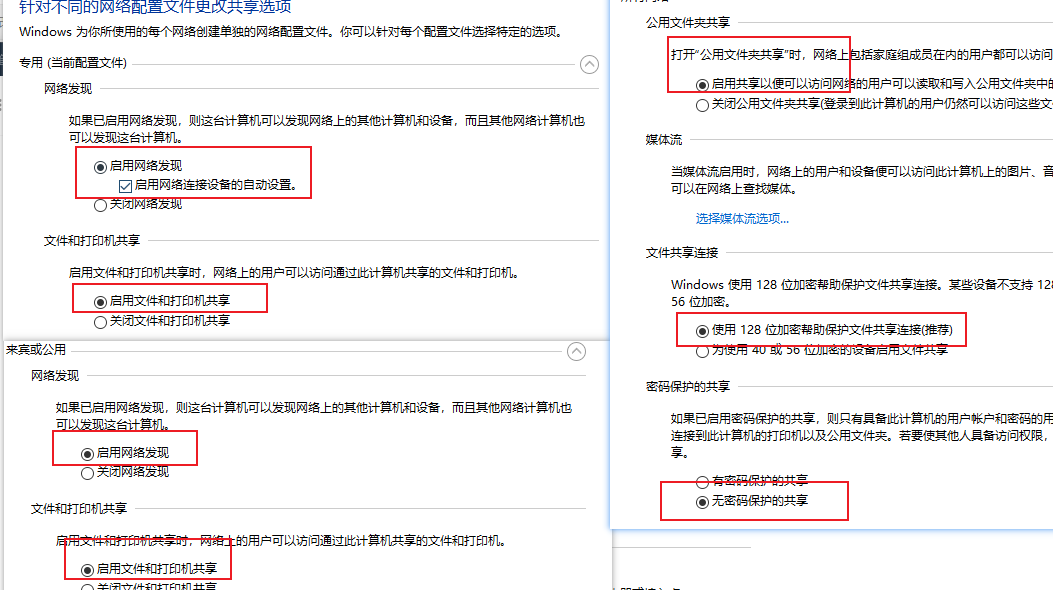Viewport: 1053px width, 590px height.
Task: Toggle 启用网络连接设备的自动设置 checkbox
Action: click(x=125, y=186)
